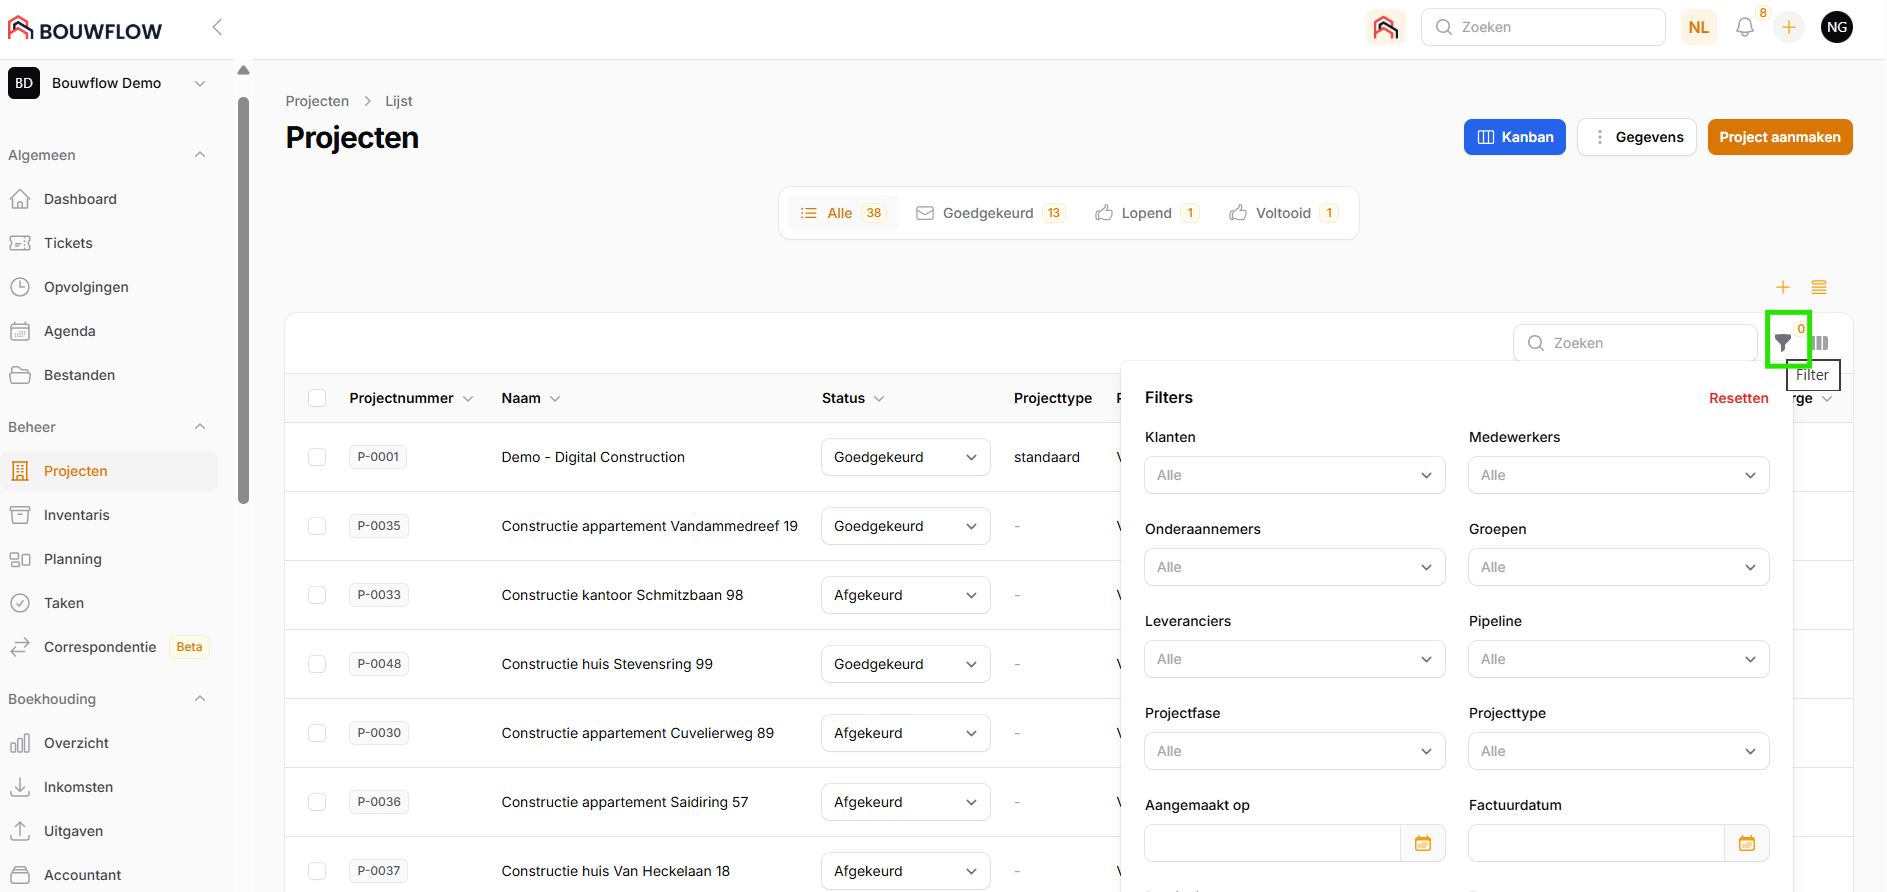Select the checkbox for project P-0001
The height and width of the screenshot is (892, 1887).
click(317, 457)
